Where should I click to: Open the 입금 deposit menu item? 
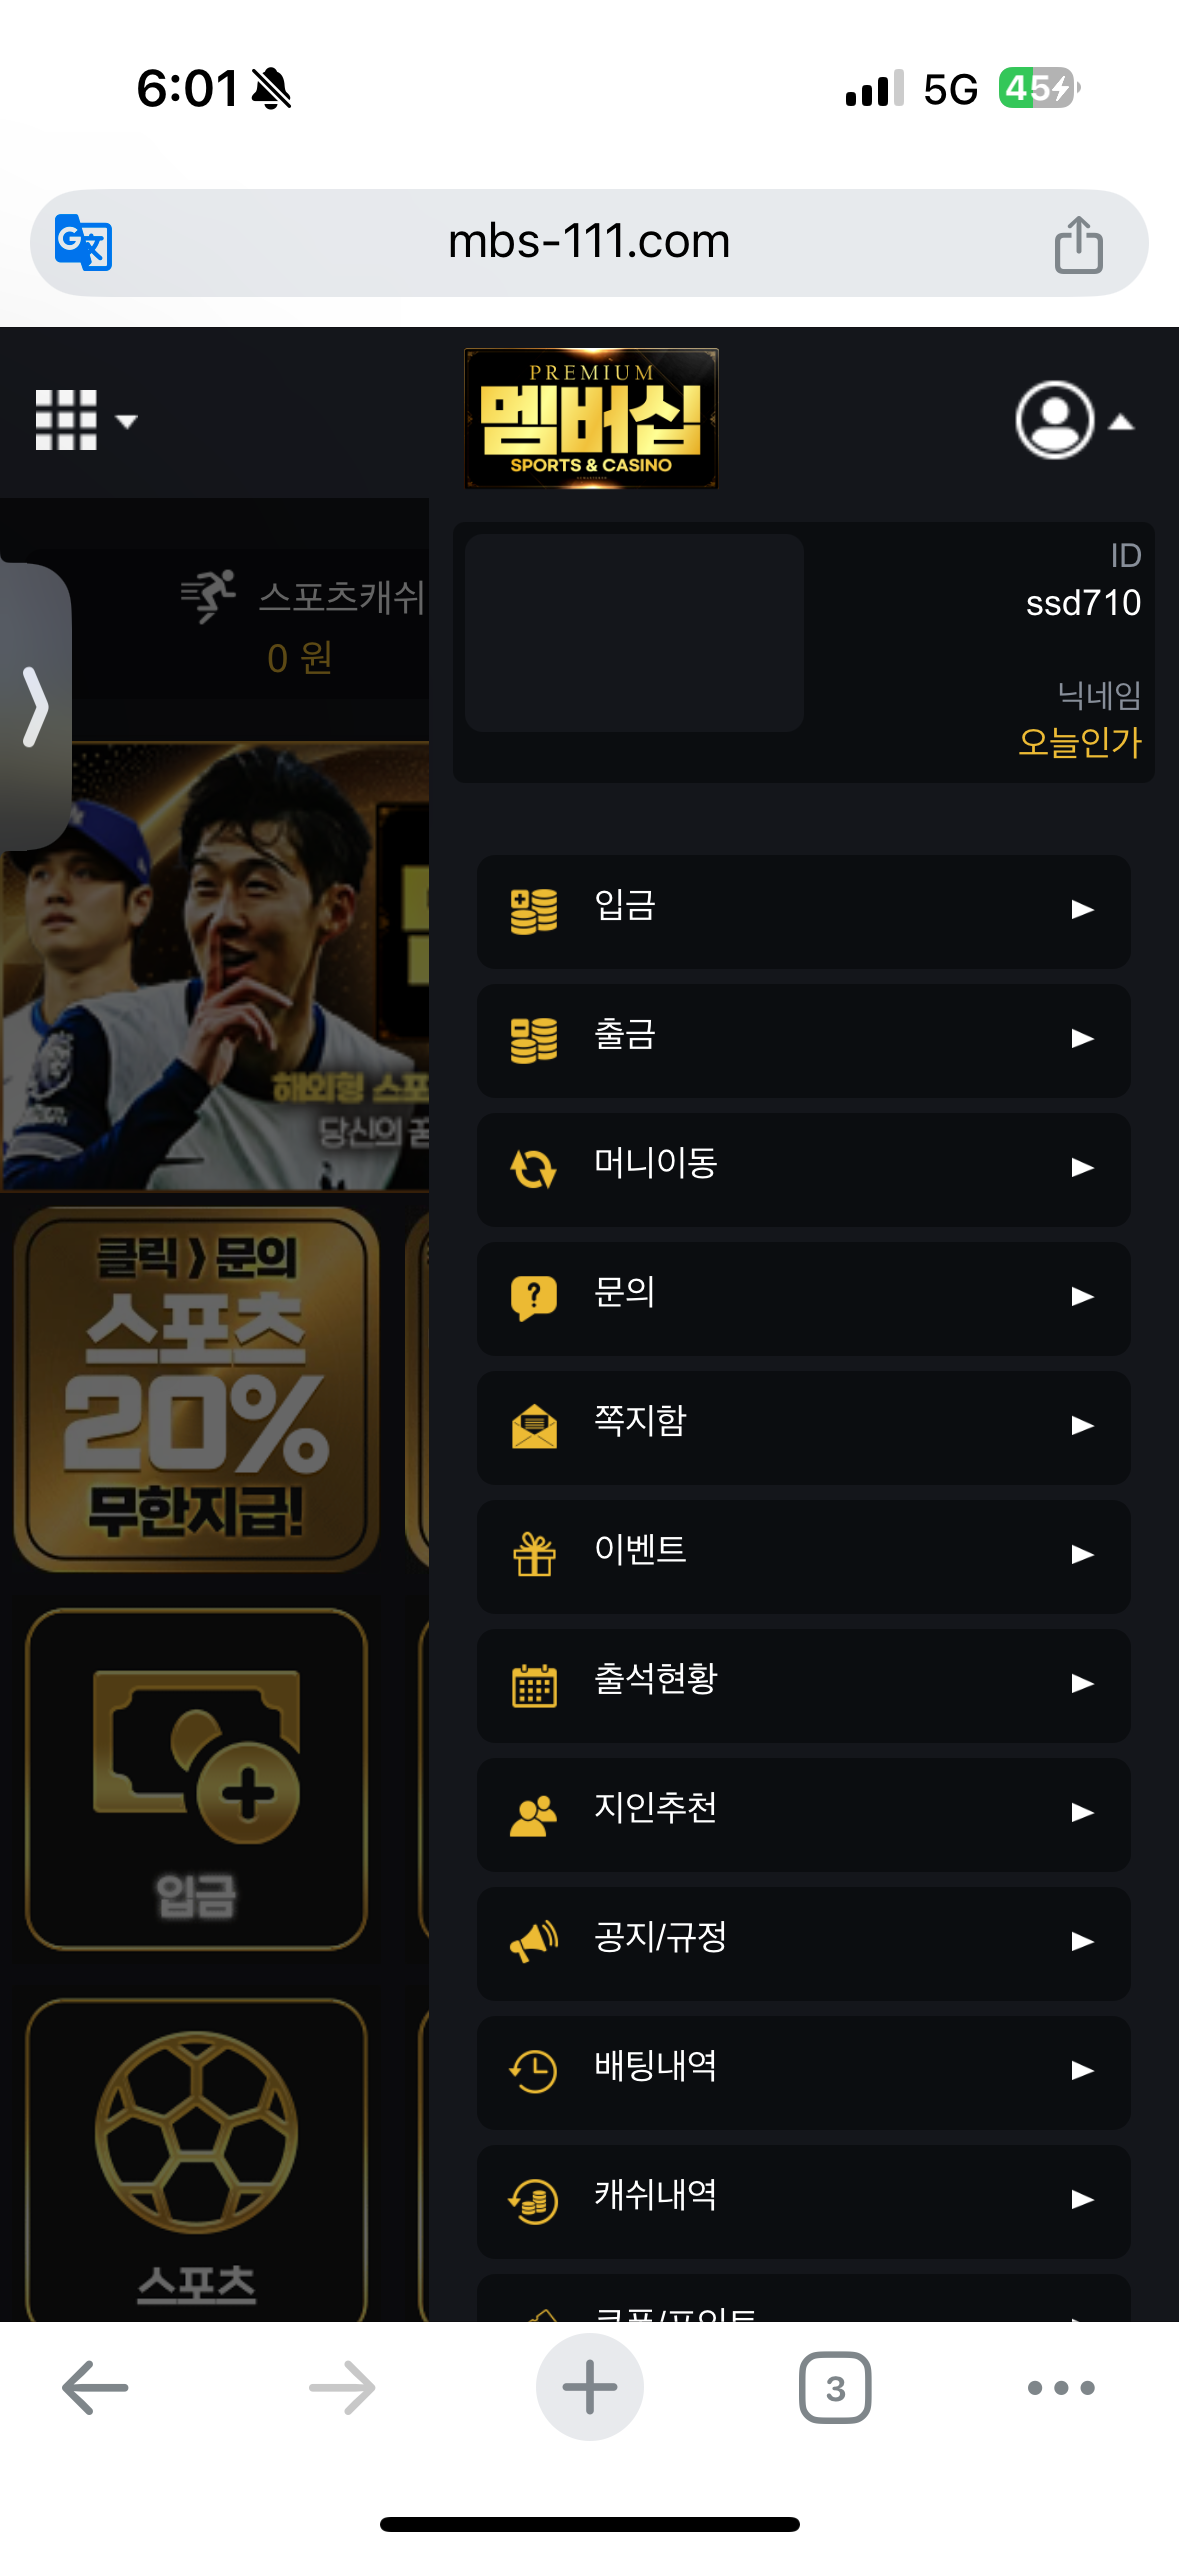803,911
